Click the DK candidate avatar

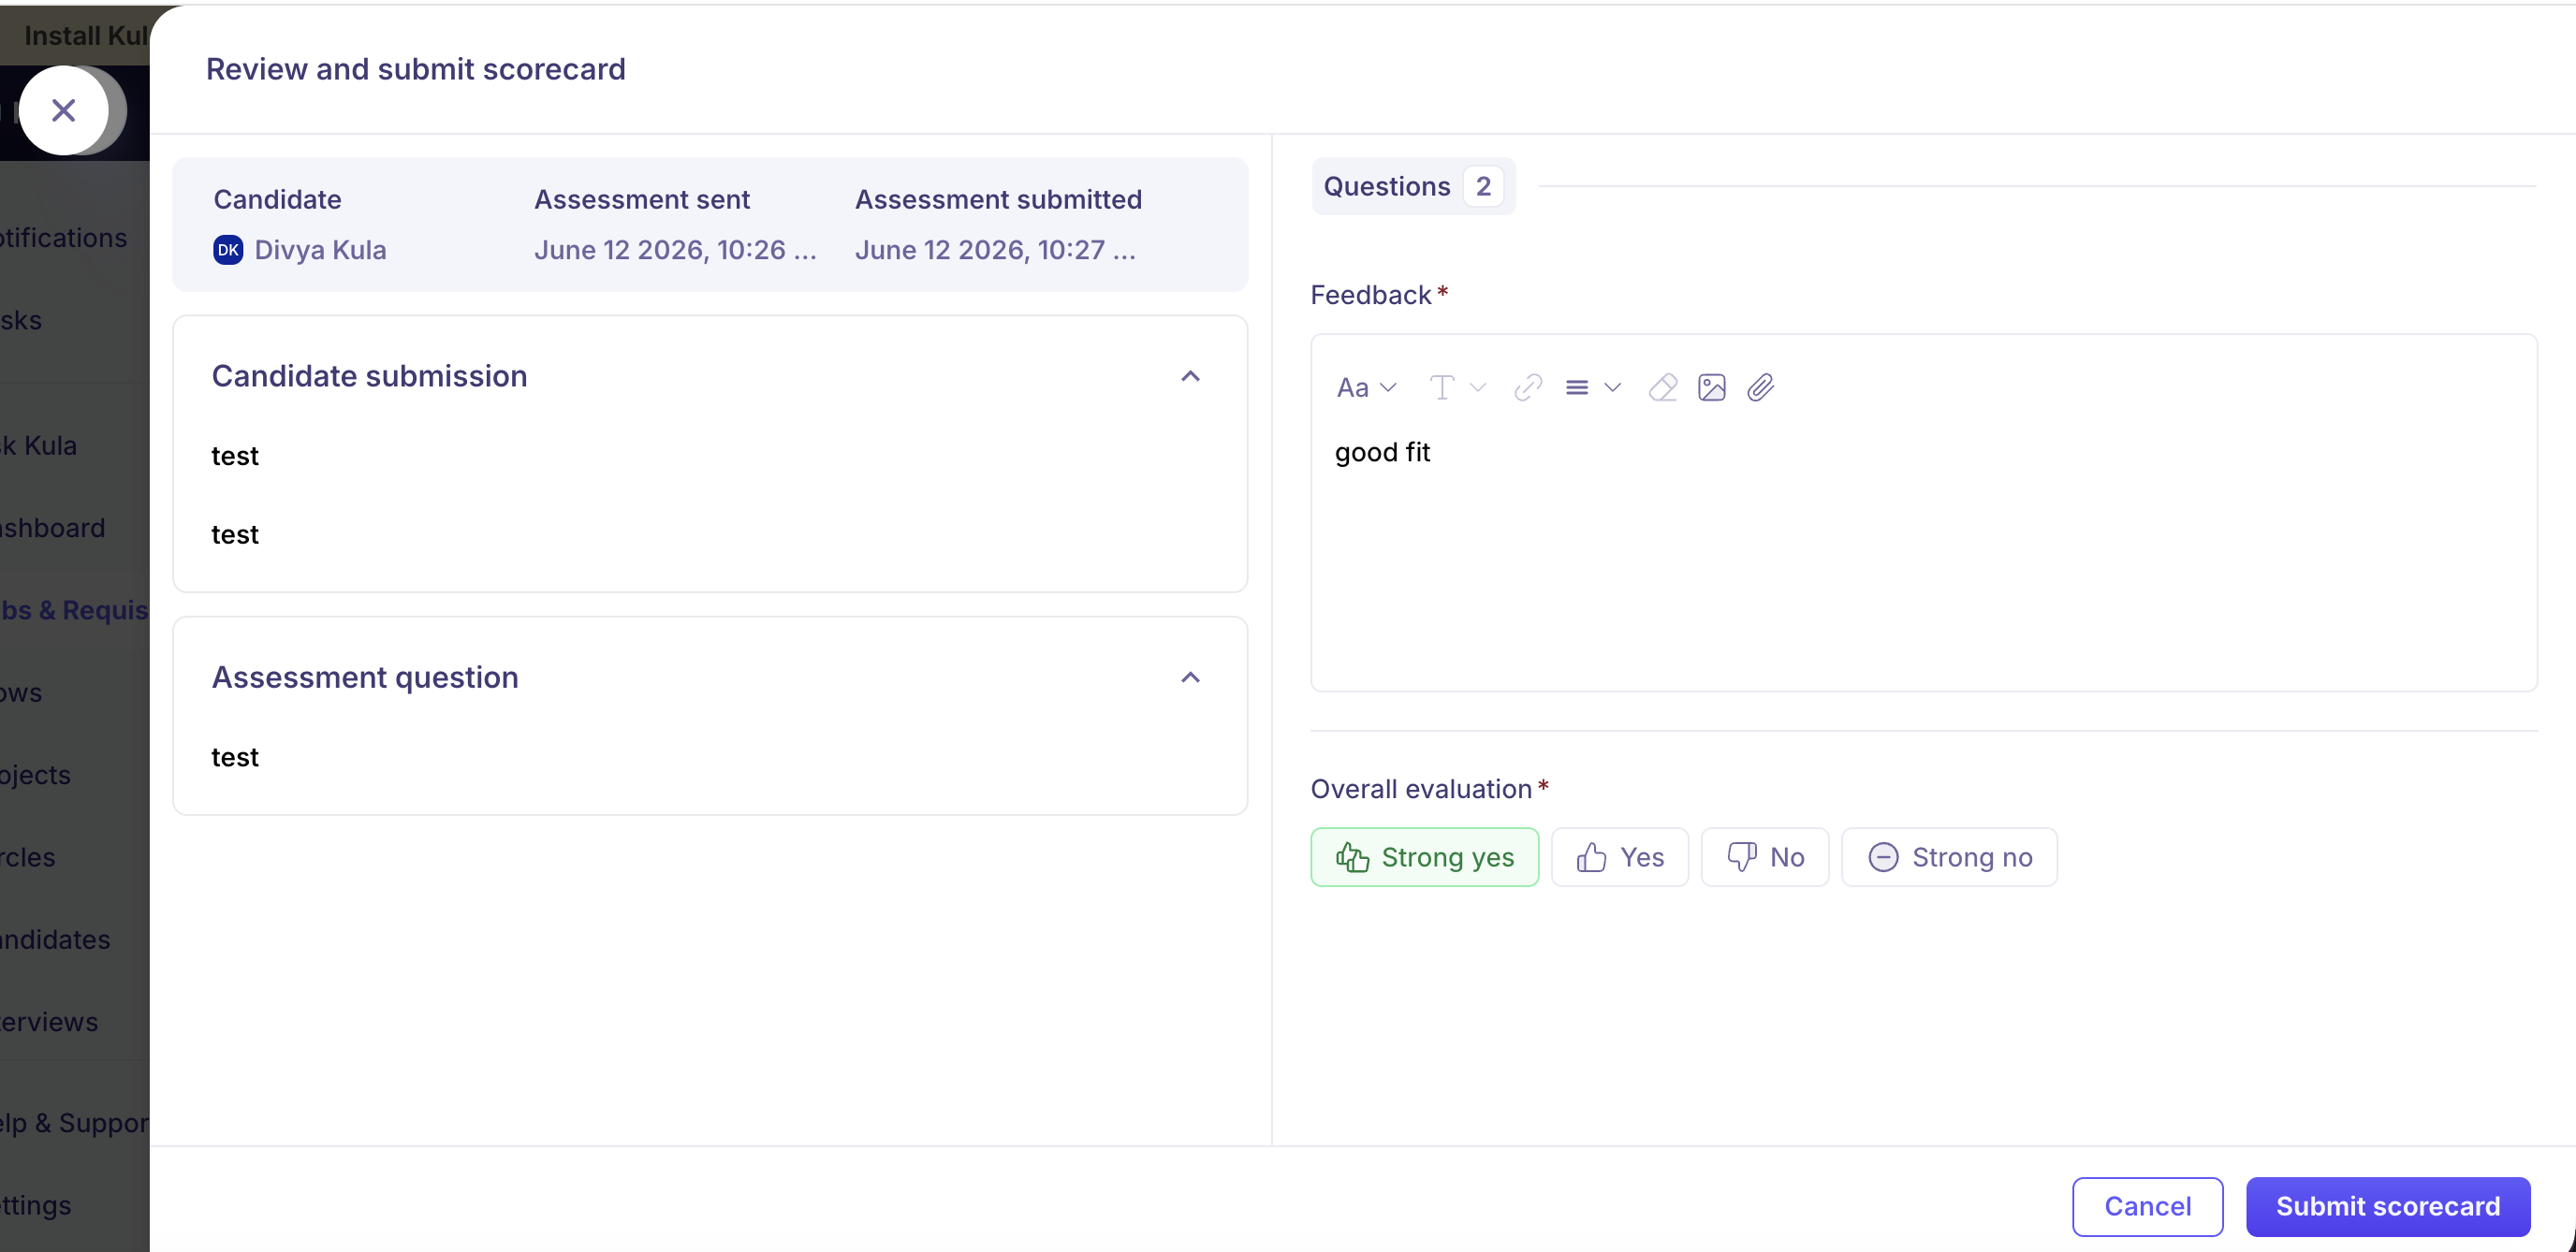[228, 250]
